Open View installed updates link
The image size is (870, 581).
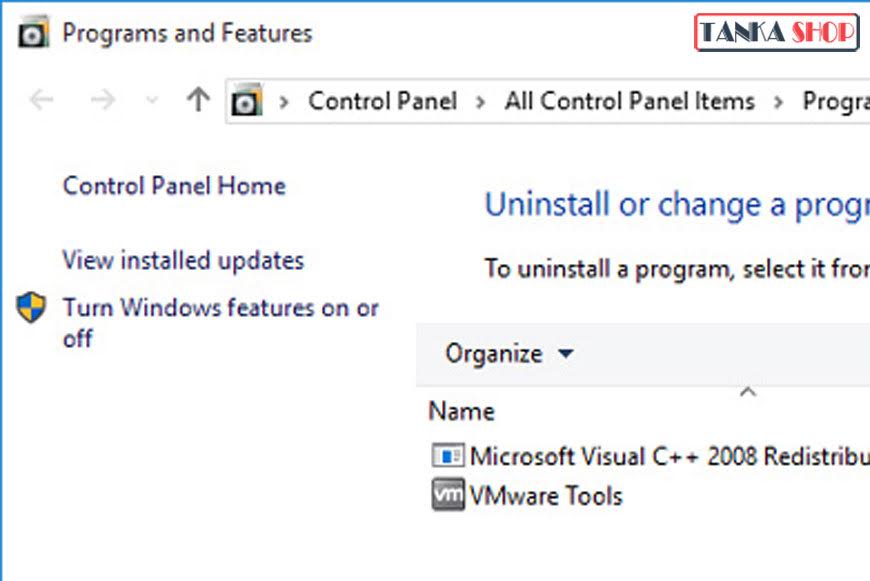[183, 261]
